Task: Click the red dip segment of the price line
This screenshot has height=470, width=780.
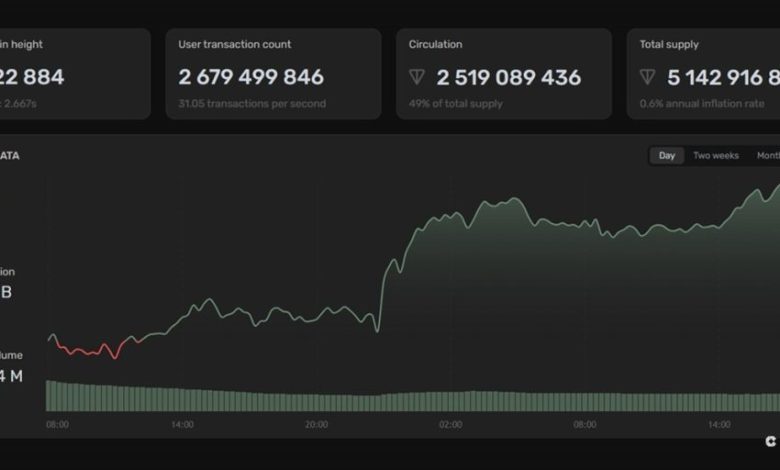Action: (90, 351)
